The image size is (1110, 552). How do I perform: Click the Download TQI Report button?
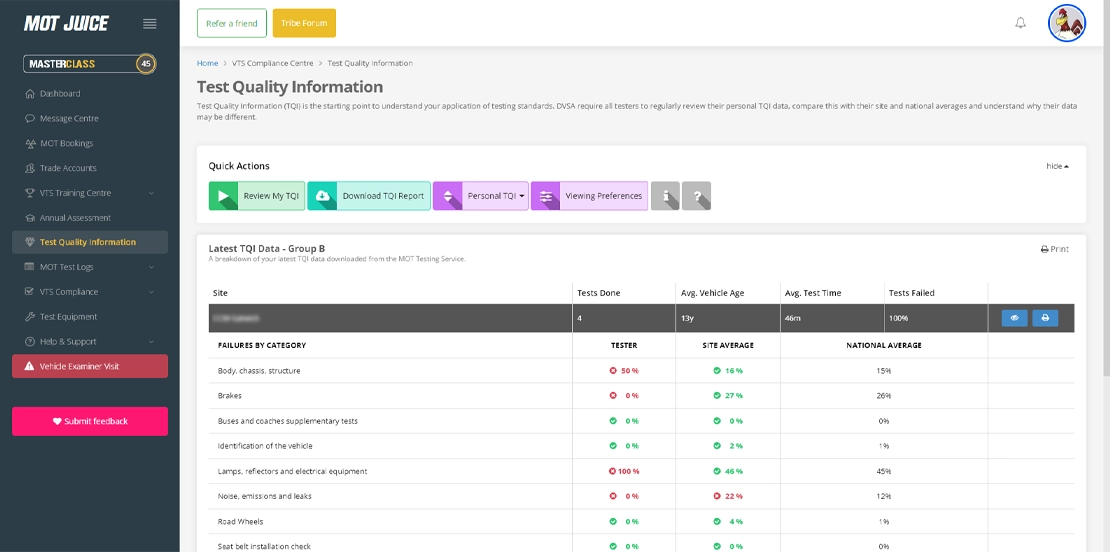click(369, 196)
